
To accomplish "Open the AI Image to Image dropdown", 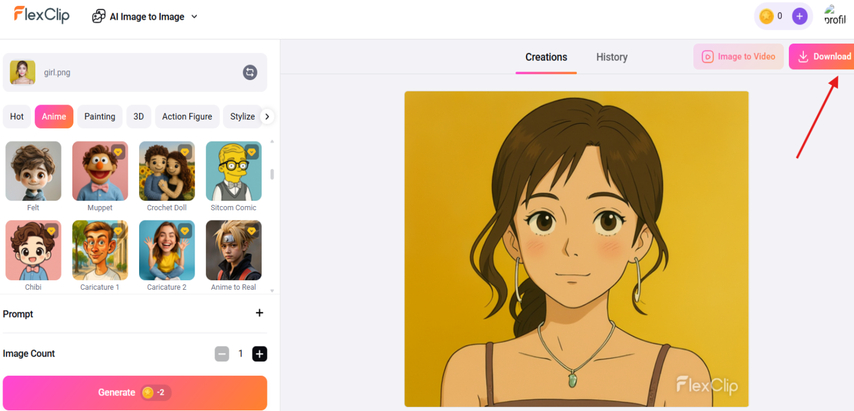I will 145,16.
